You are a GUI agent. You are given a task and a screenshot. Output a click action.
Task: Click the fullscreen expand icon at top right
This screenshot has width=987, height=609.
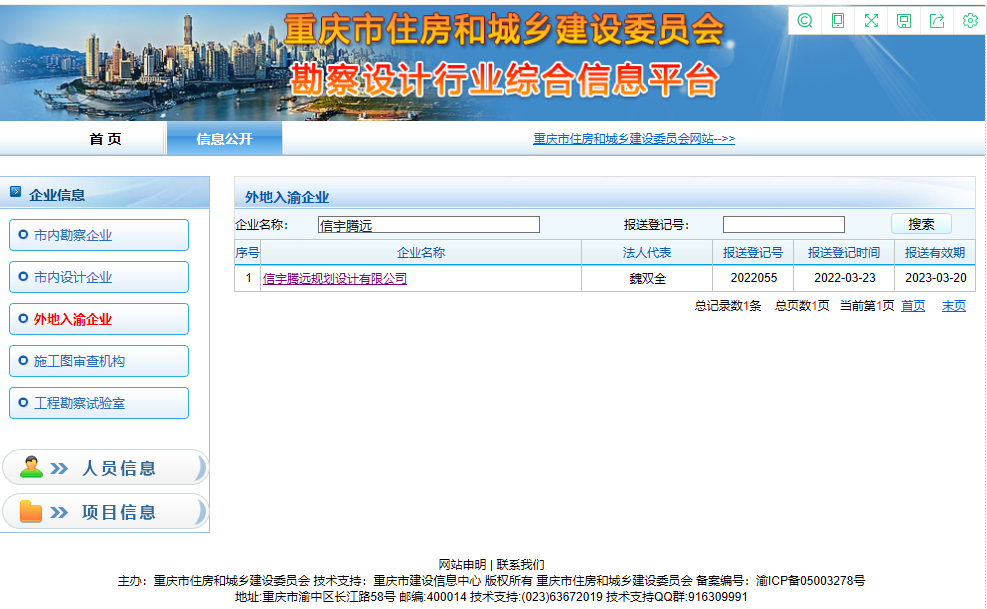coord(870,20)
